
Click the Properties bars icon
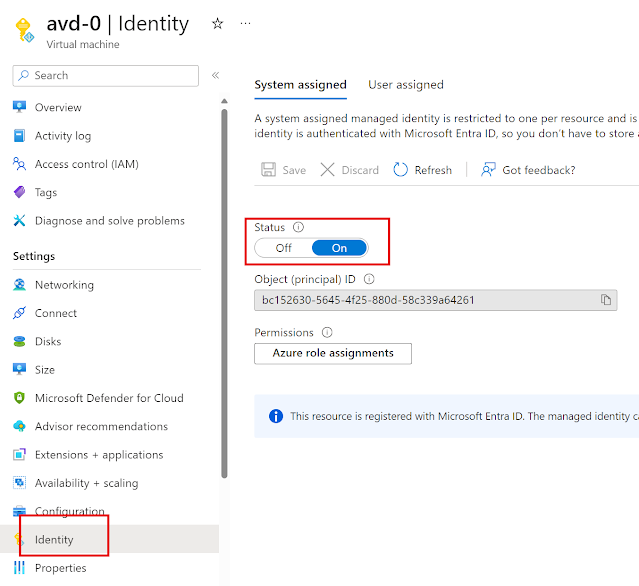coord(19,568)
